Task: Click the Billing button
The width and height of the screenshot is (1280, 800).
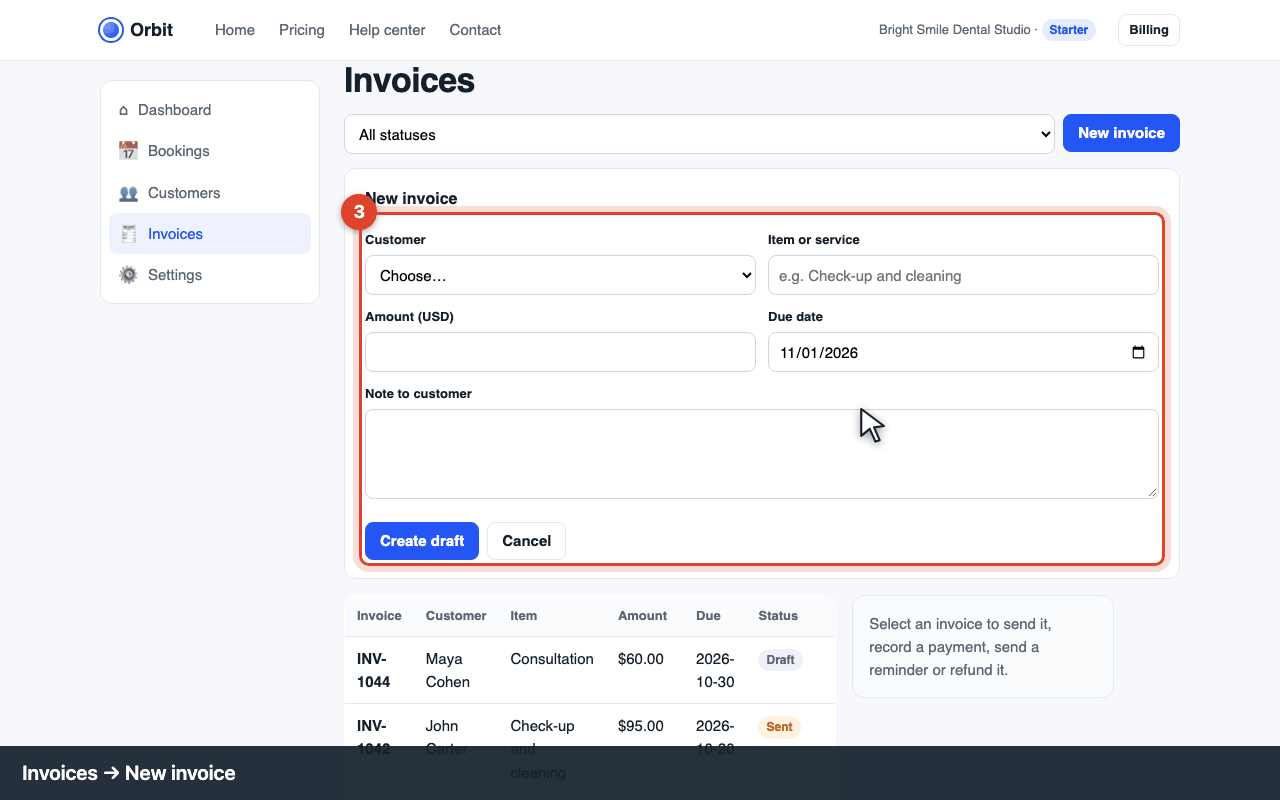Action: [x=1149, y=30]
